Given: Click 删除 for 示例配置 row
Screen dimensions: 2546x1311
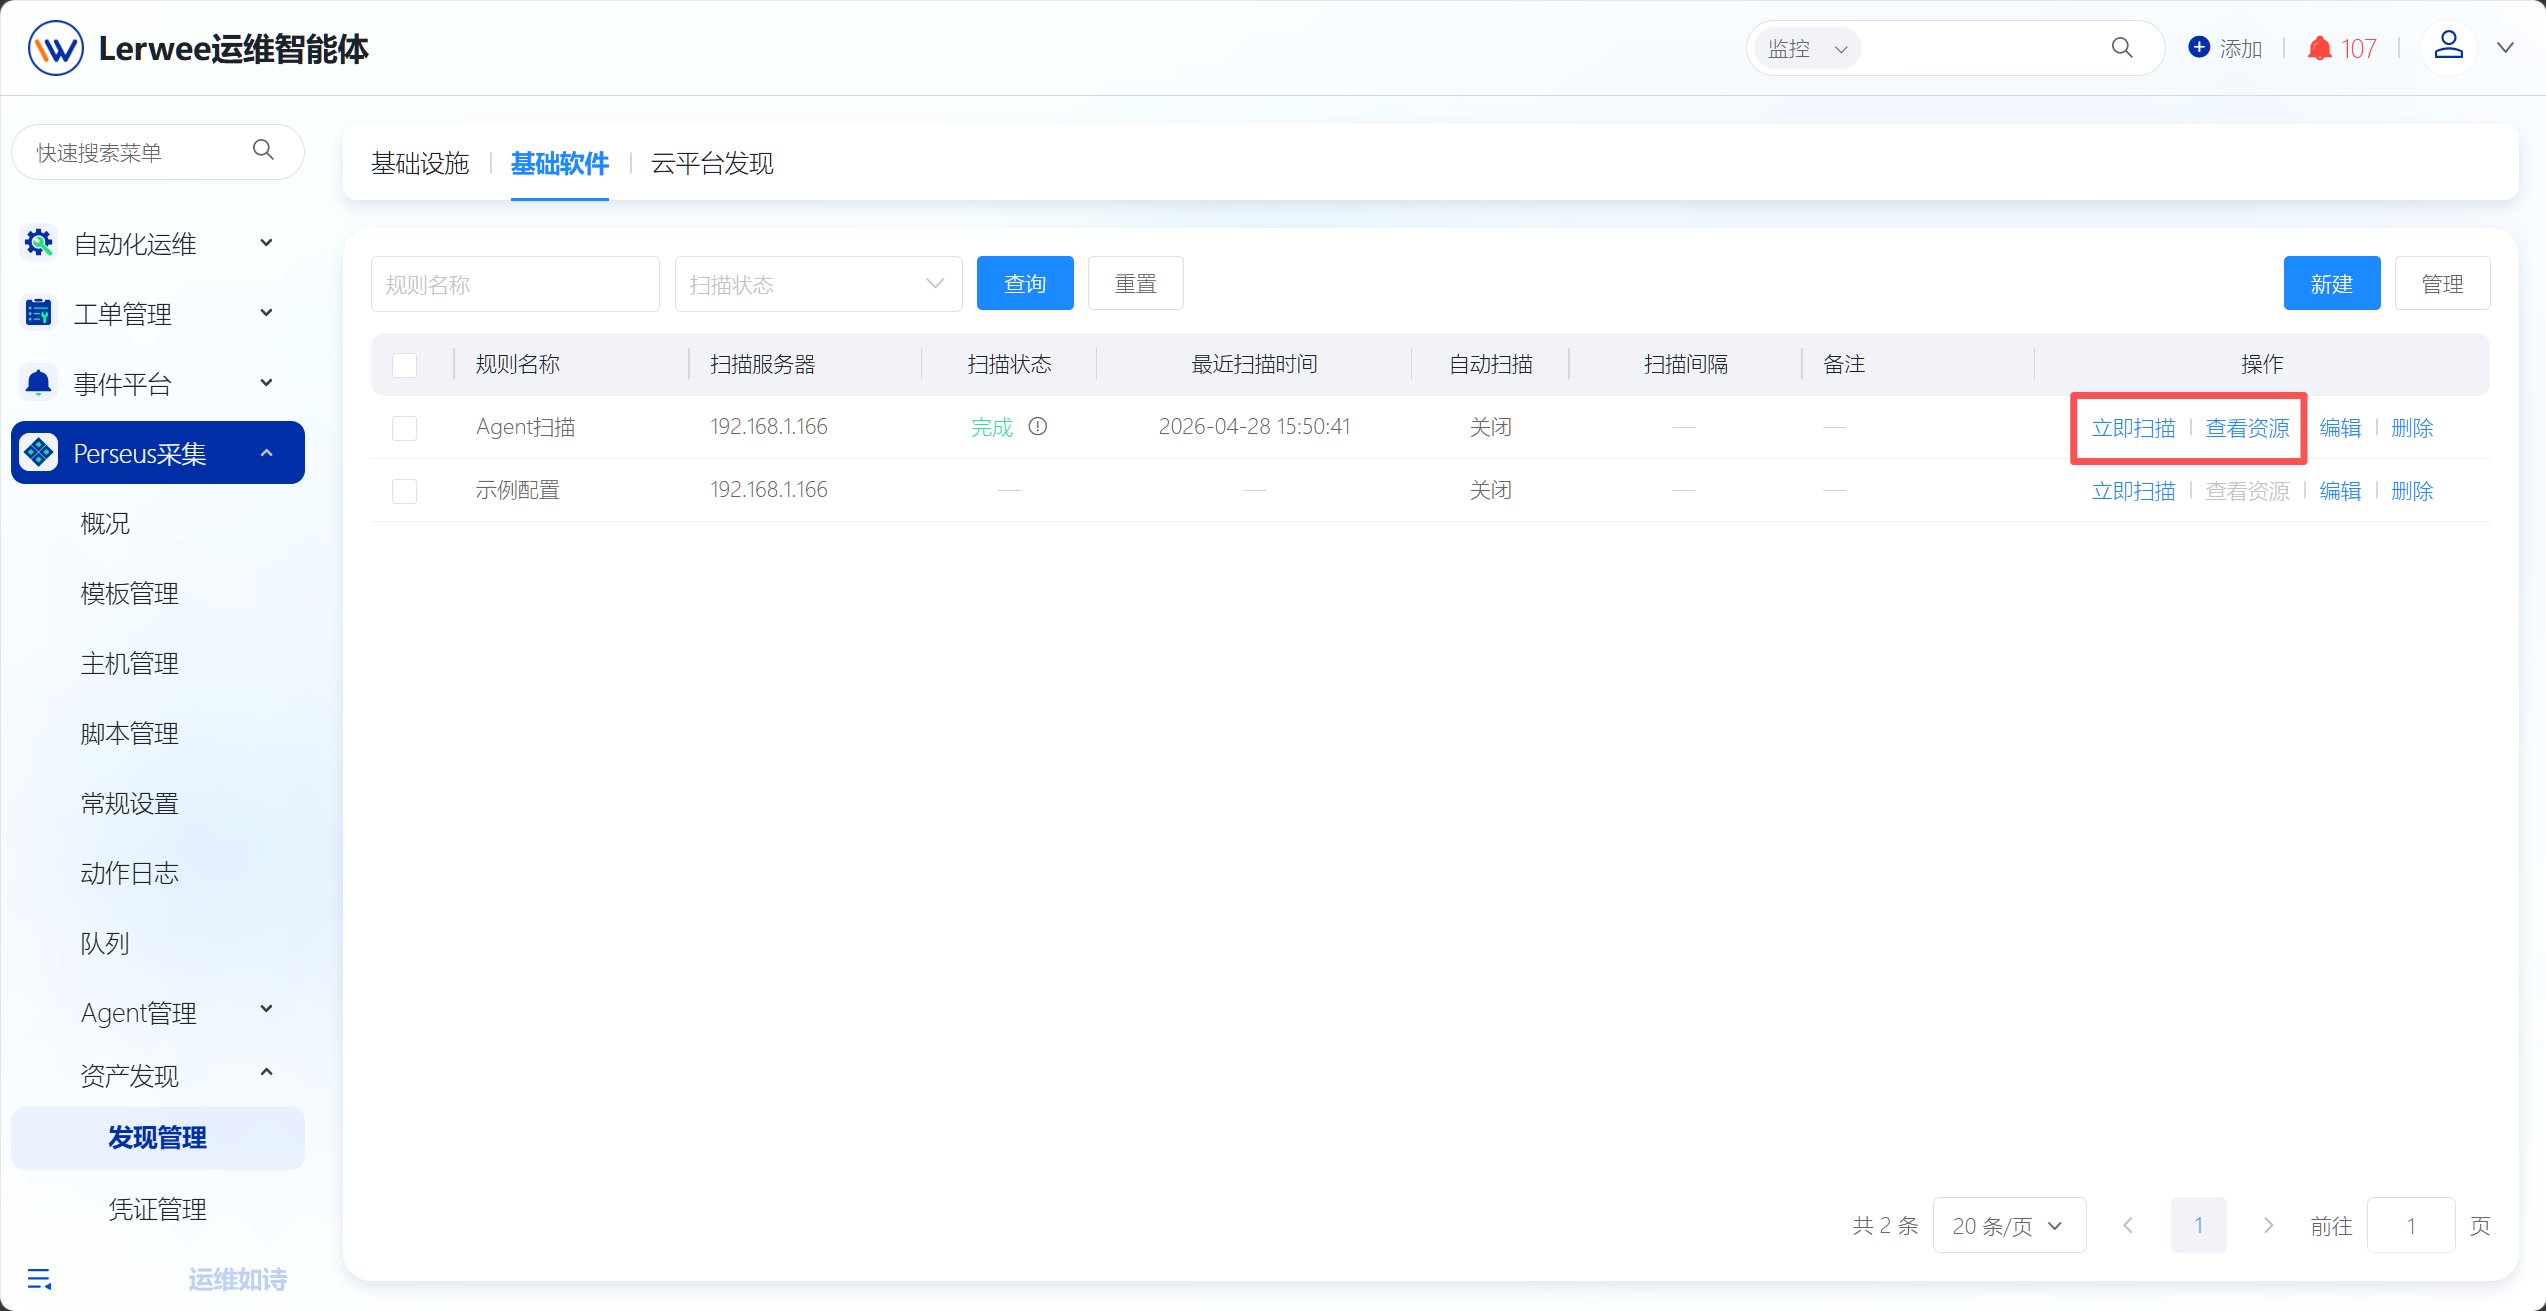Looking at the screenshot, I should pos(2412,491).
